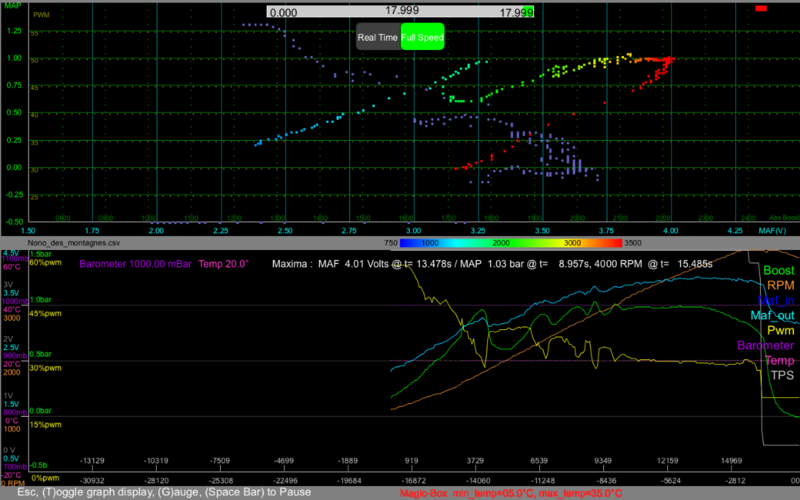Select the Temp trace label in the legend
The width and height of the screenshot is (800, 500).
pyautogui.click(x=779, y=360)
